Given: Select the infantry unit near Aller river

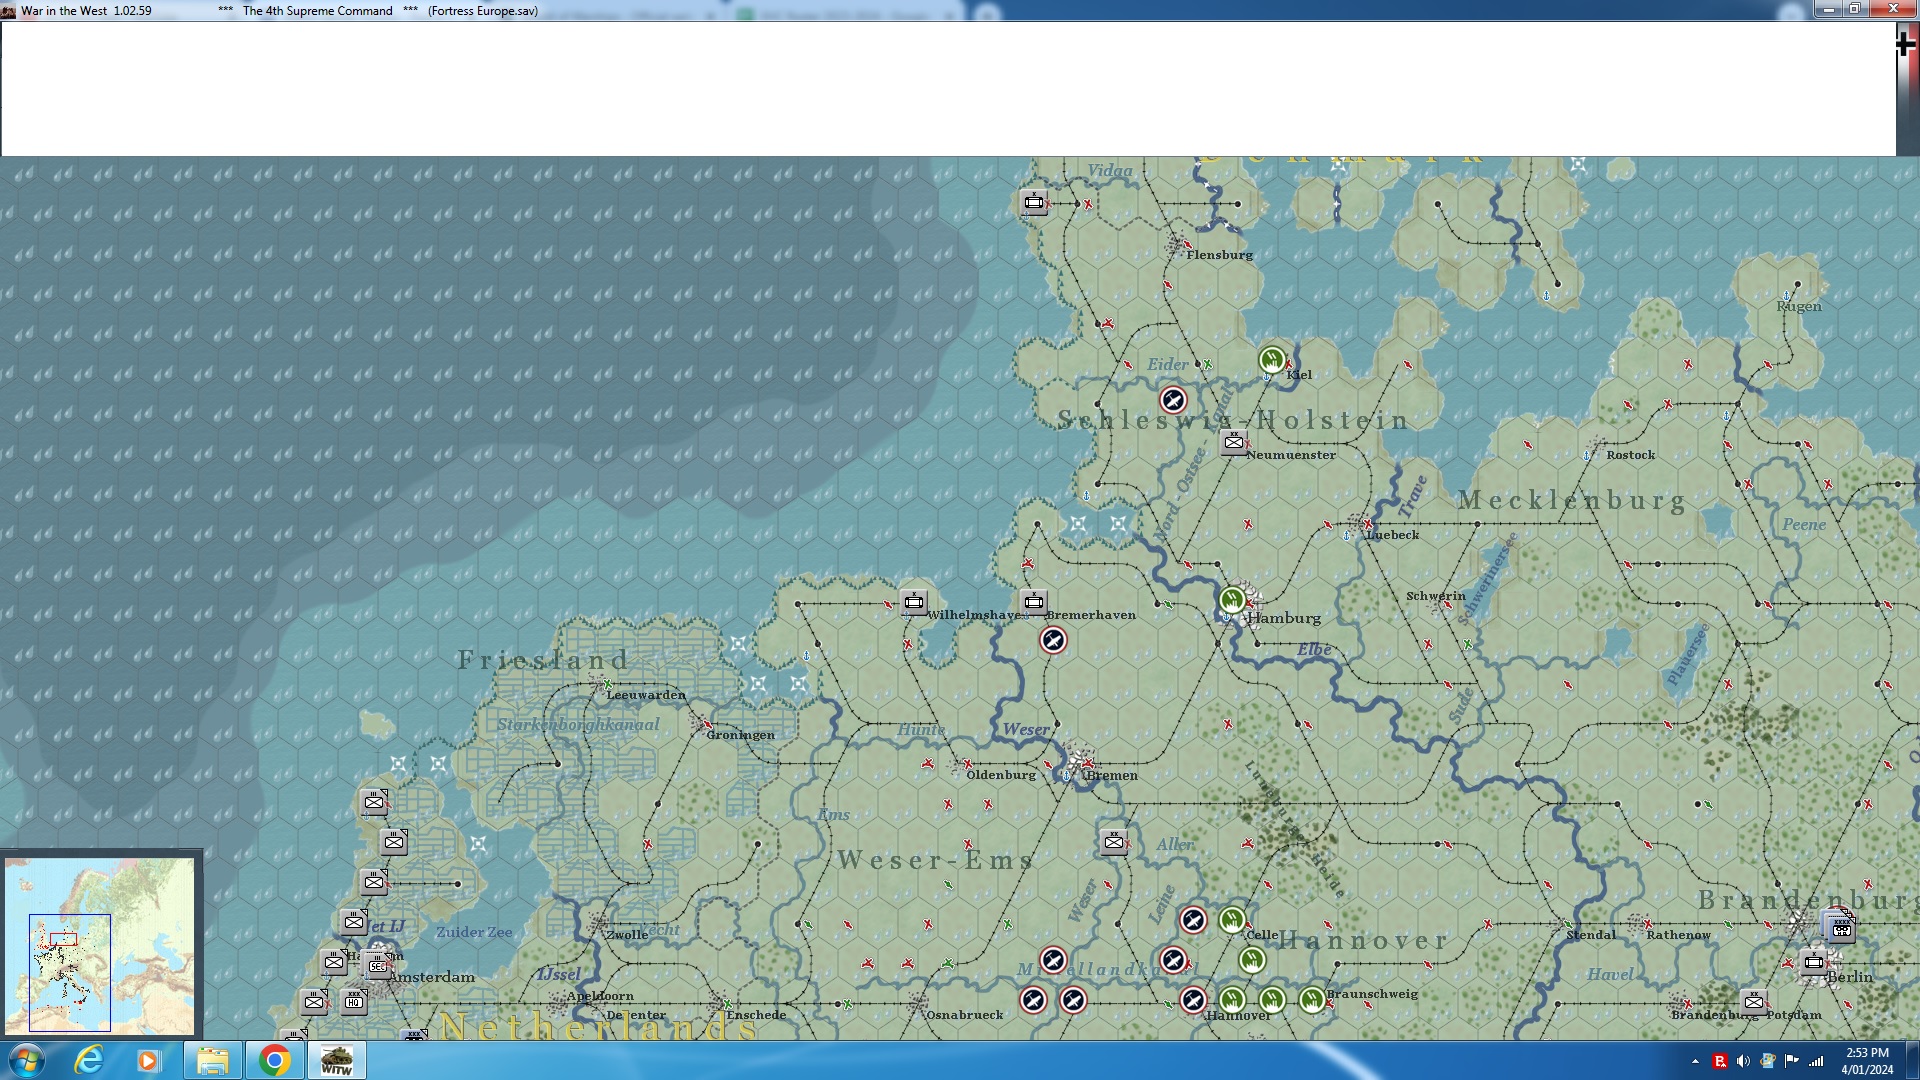Looking at the screenshot, I should pos(1114,843).
